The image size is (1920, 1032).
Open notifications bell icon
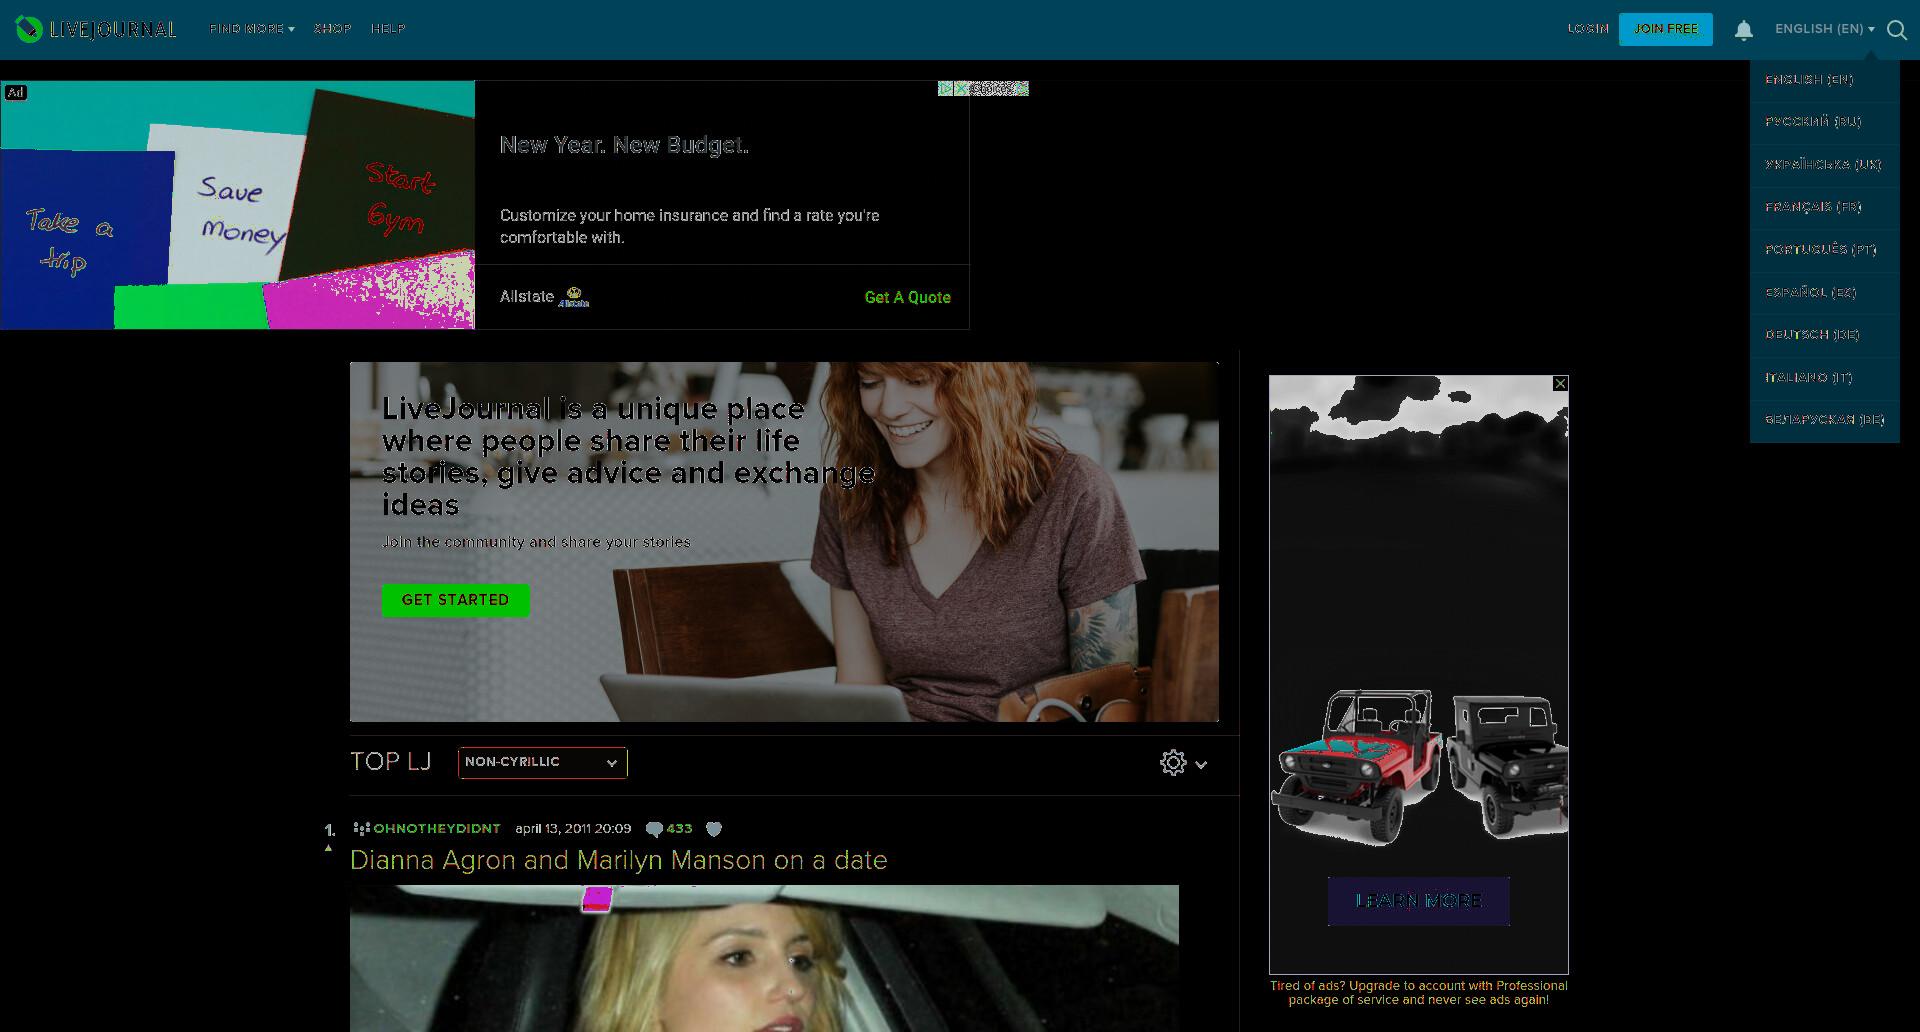1744,30
